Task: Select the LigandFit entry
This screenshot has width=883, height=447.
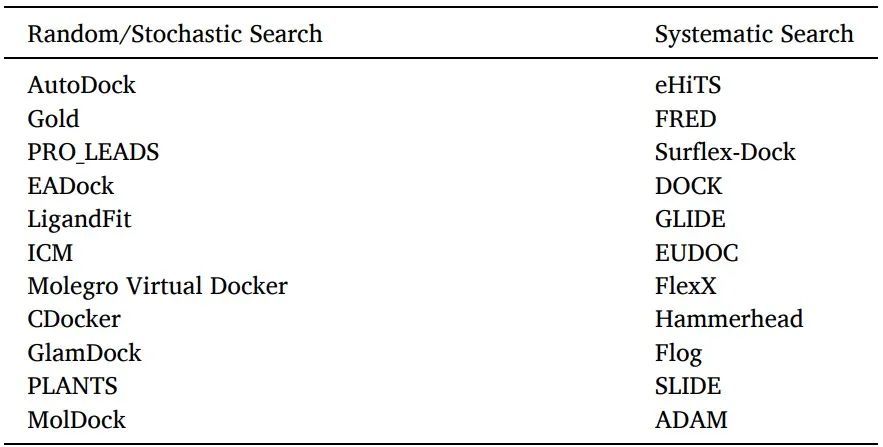Action: pos(79,219)
